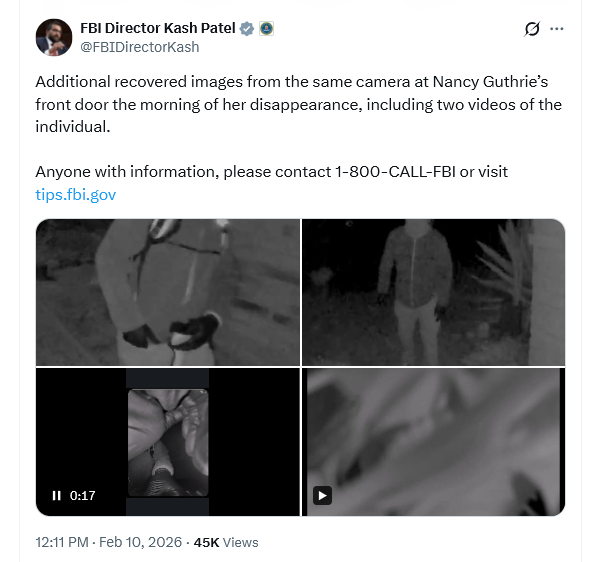Click the vertical doorbell video frame

(x=168, y=442)
